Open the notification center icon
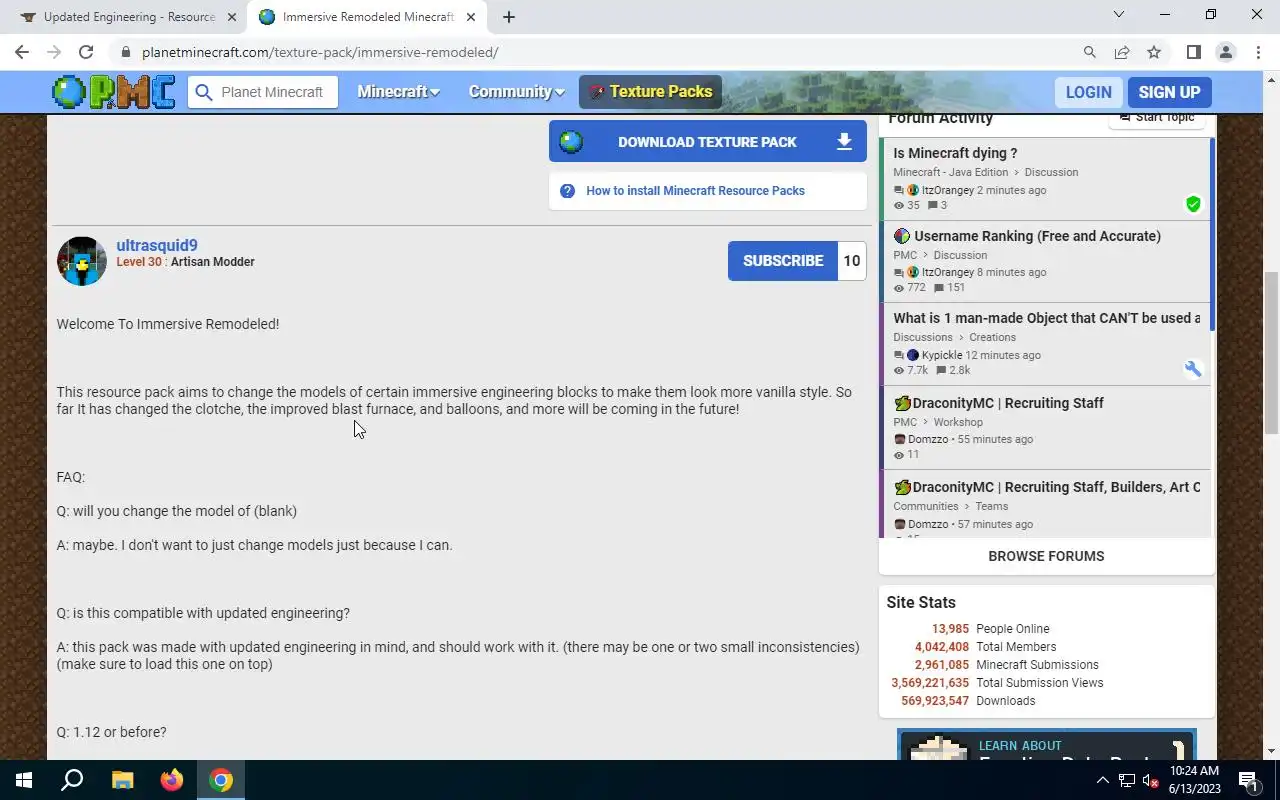Screen dimensions: 1280x800 [1248, 780]
